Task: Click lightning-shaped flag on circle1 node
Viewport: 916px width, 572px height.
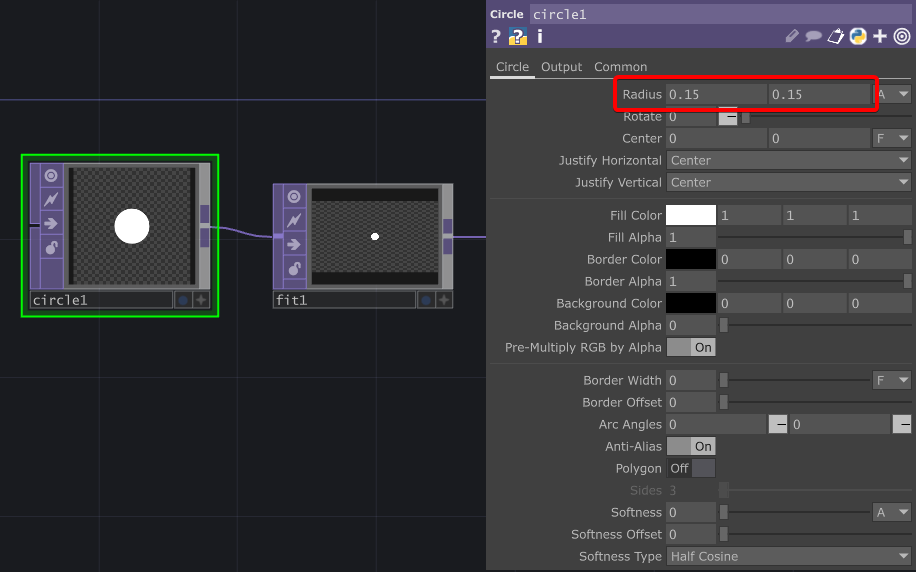Action: (x=51, y=200)
